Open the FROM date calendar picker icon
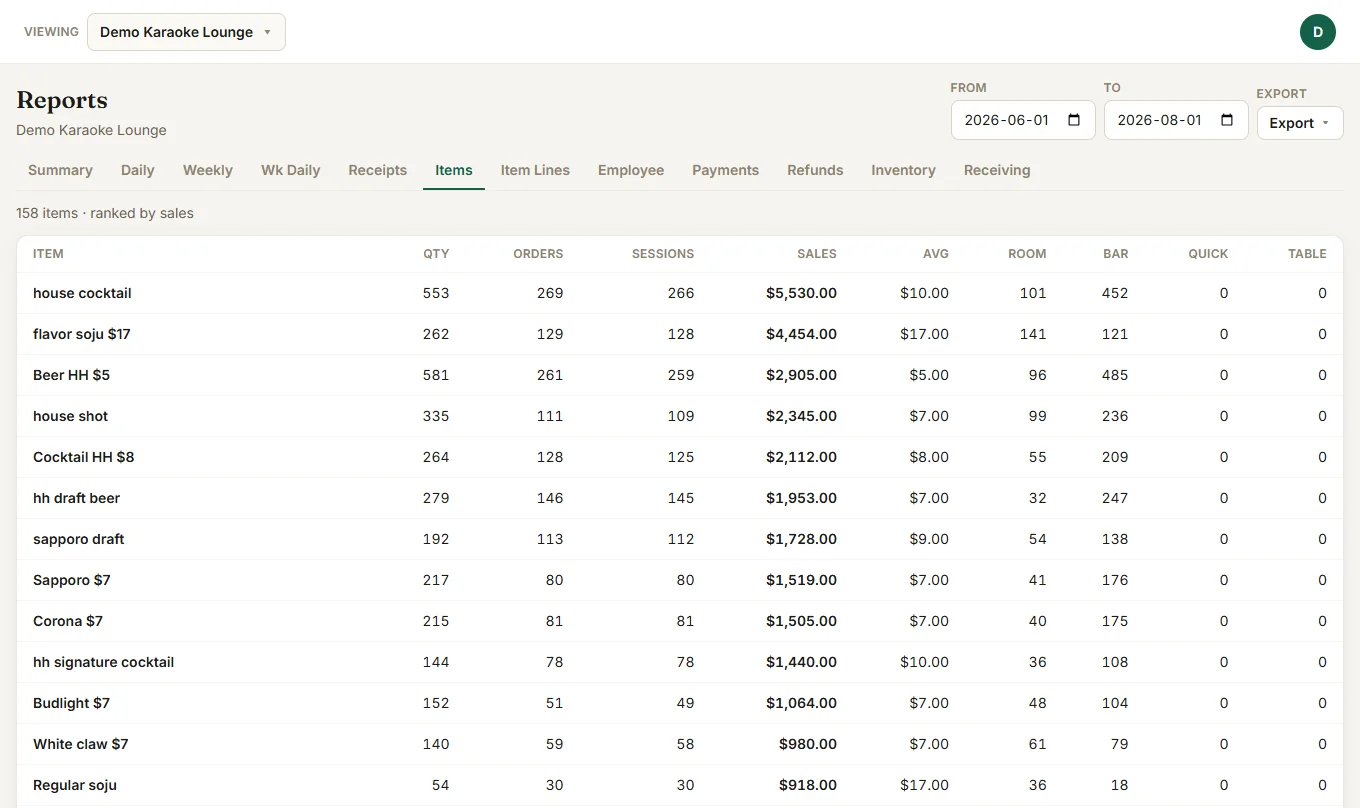Screen dimensions: 1360x808 coord(1075,120)
